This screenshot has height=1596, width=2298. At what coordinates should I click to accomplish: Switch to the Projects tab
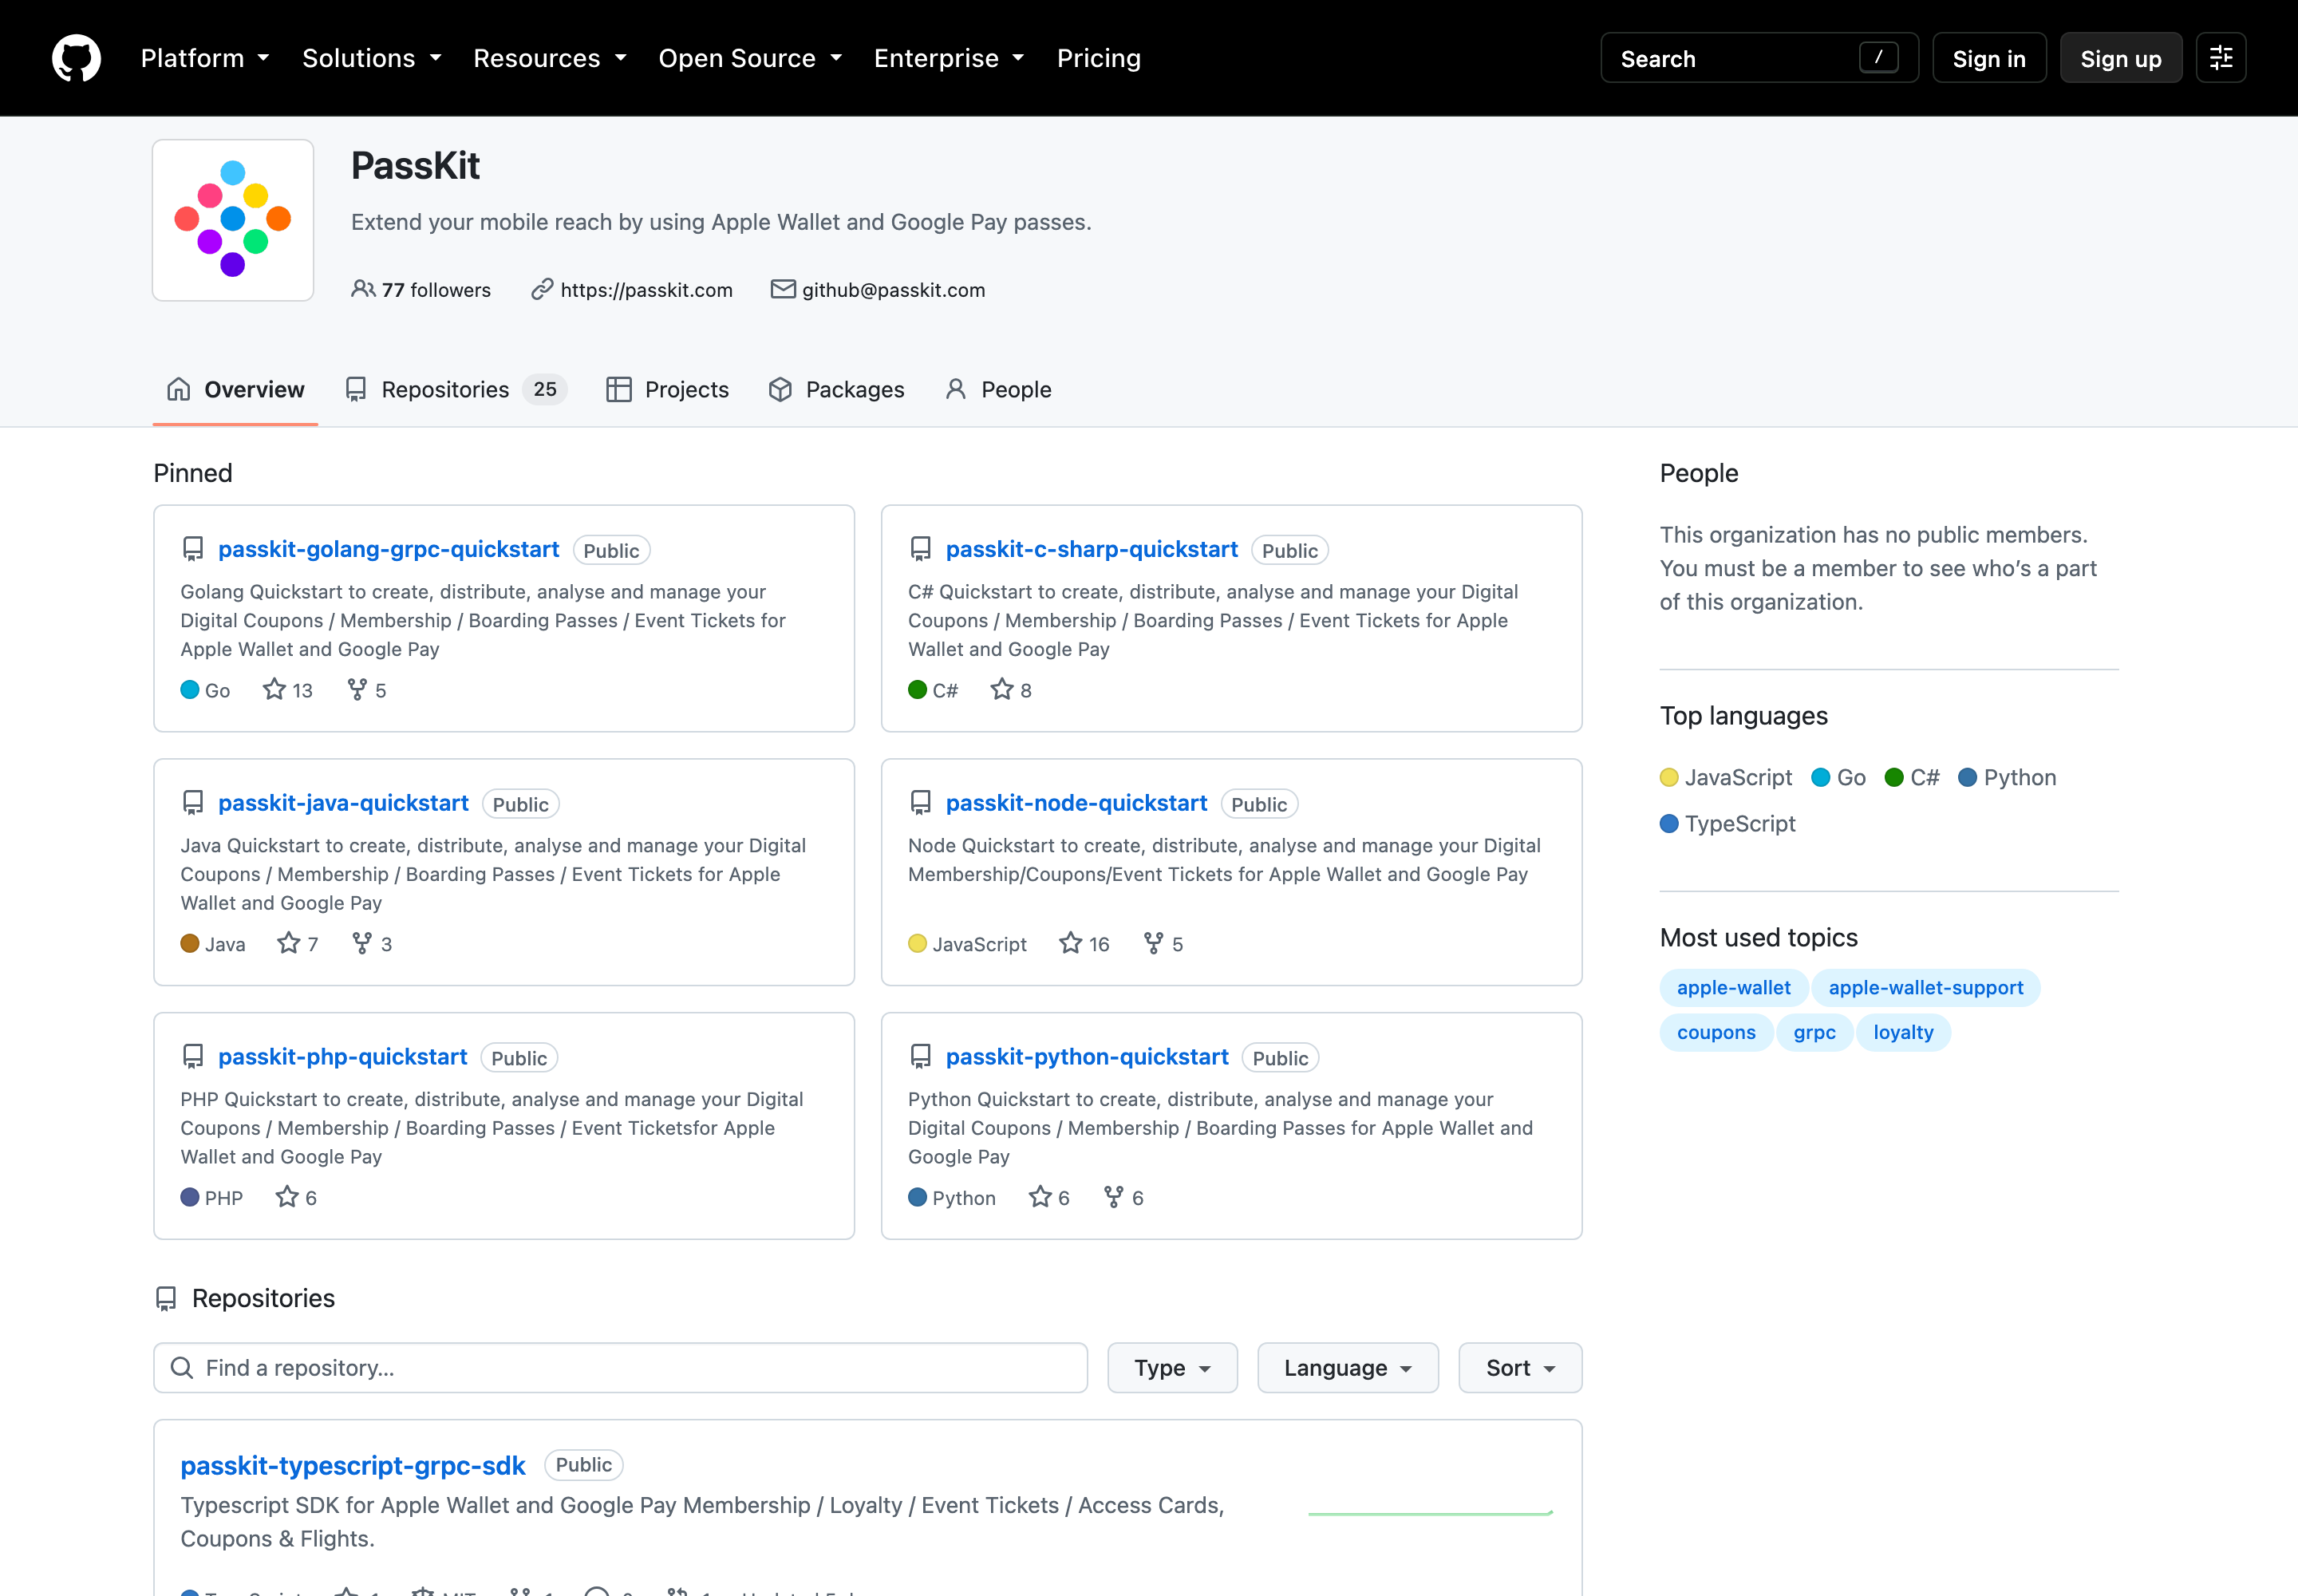pos(668,390)
